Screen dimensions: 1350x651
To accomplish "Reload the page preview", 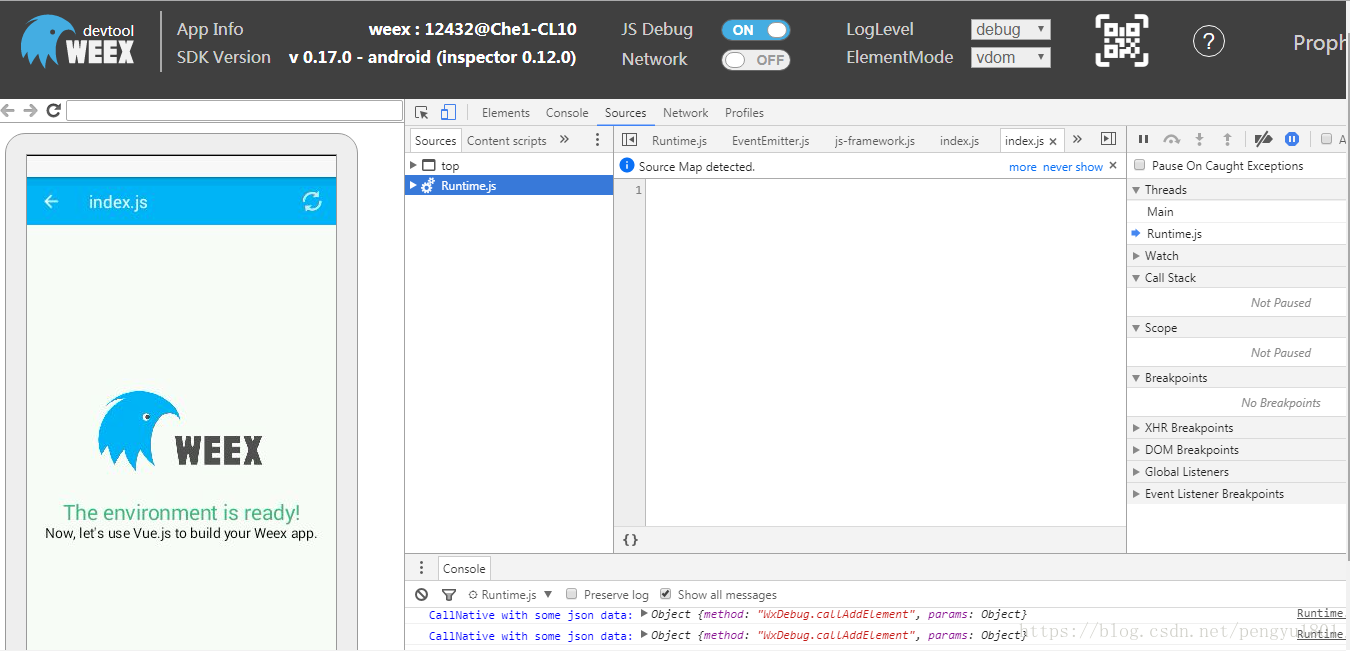I will [x=54, y=111].
